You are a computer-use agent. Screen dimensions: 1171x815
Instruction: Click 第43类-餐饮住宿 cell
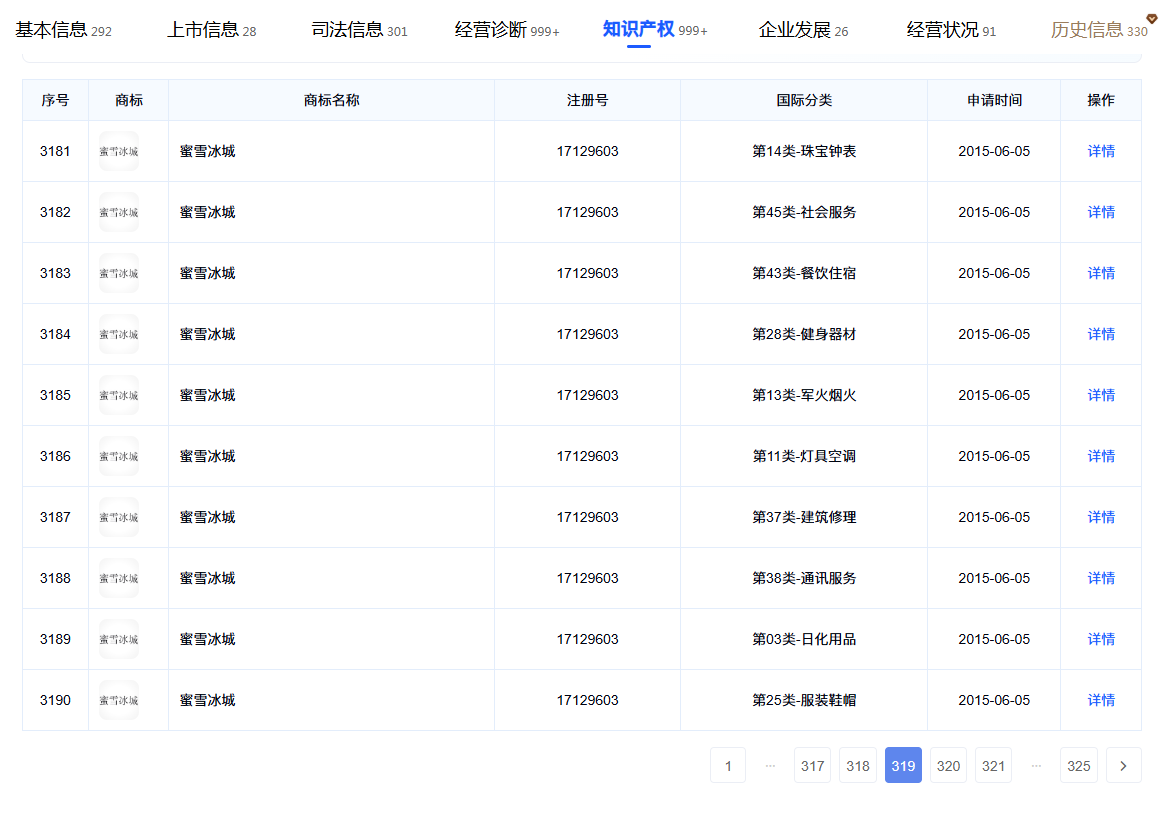[x=804, y=273]
